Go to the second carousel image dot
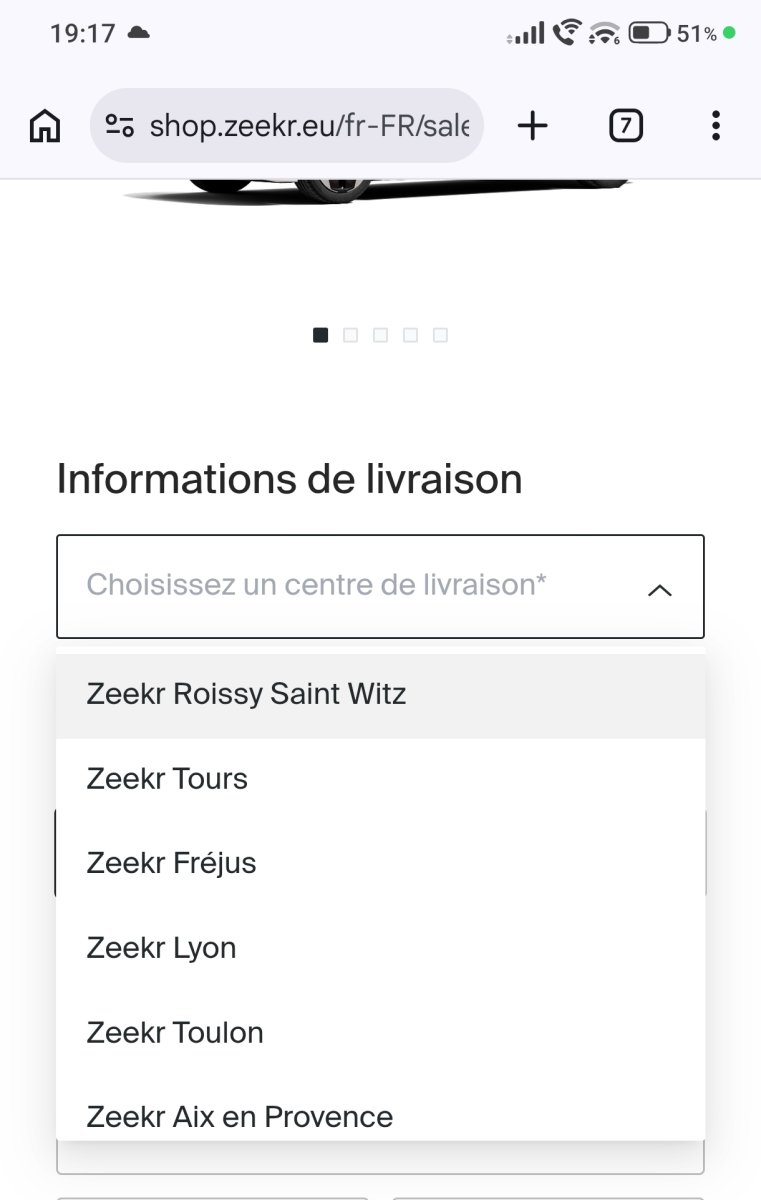This screenshot has height=1200, width=761. pos(350,335)
